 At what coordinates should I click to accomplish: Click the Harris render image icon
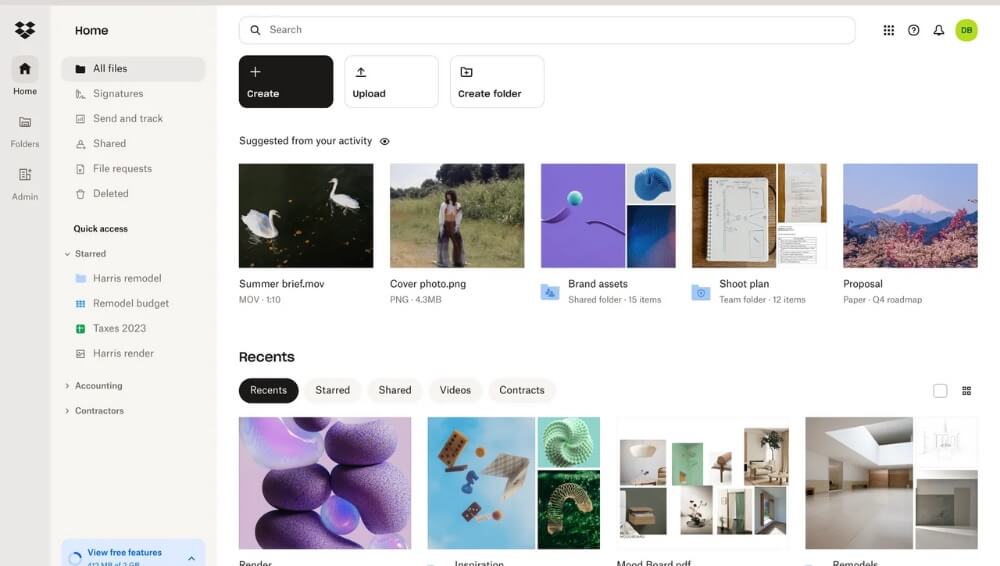click(x=80, y=354)
